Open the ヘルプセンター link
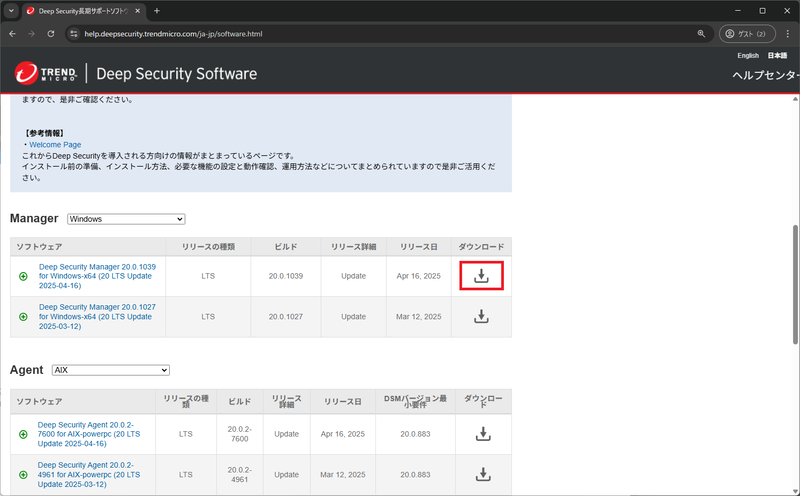Image resolution: width=800 pixels, height=496 pixels. click(x=766, y=75)
